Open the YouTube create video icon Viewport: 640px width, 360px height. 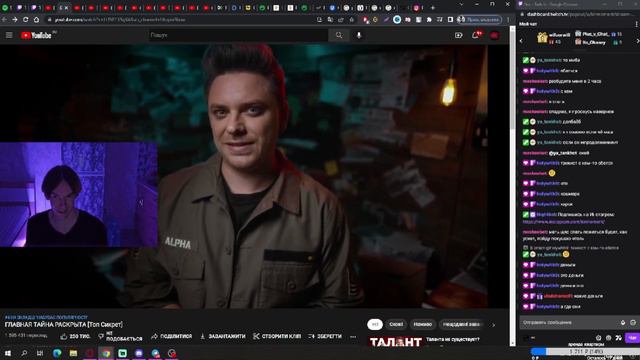[458, 35]
